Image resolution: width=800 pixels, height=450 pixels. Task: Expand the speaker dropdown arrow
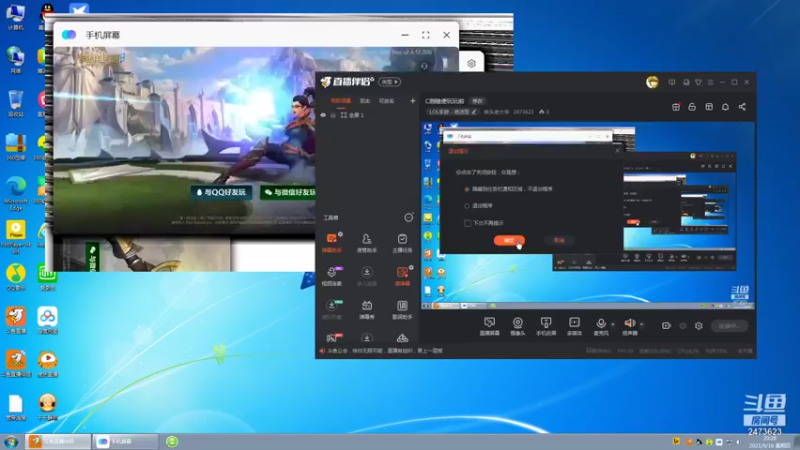(641, 324)
